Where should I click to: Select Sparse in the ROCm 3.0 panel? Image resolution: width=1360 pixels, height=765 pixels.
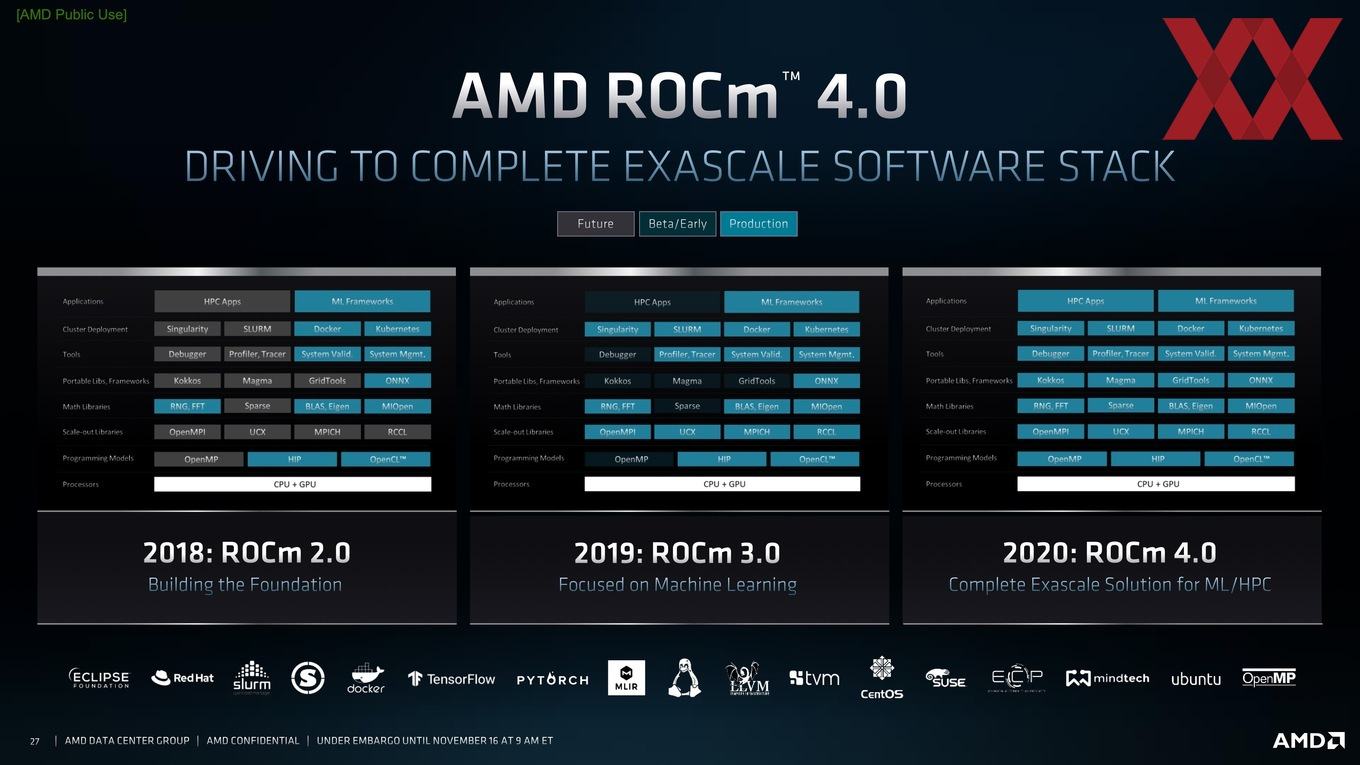(x=687, y=406)
